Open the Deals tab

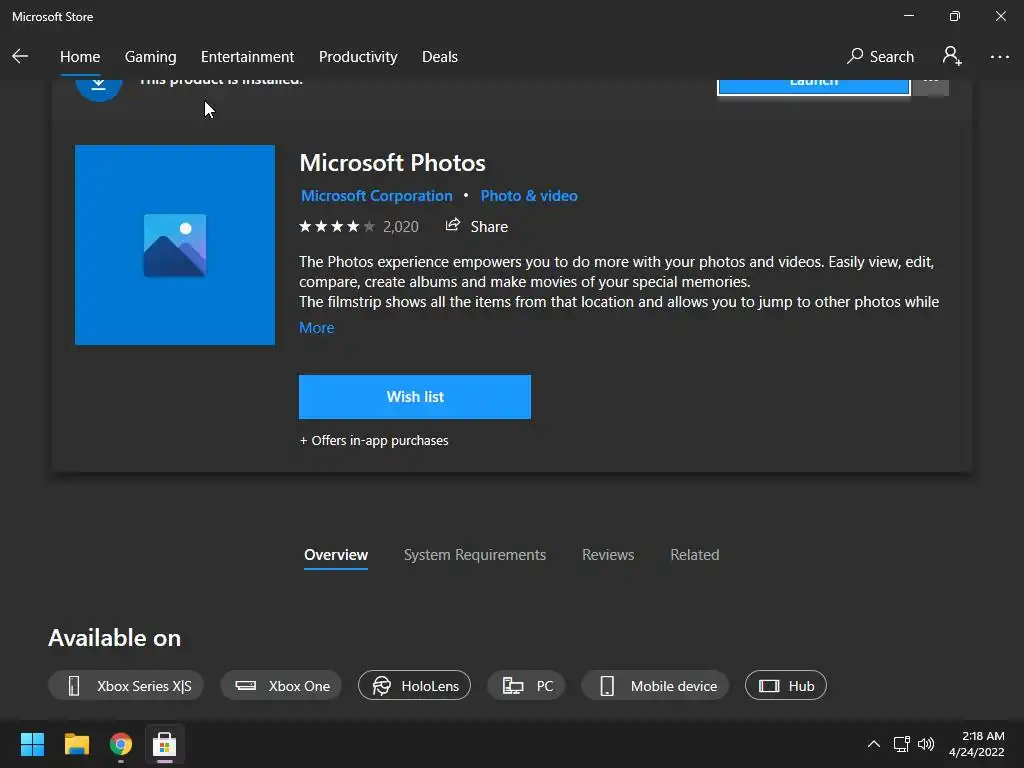(440, 57)
